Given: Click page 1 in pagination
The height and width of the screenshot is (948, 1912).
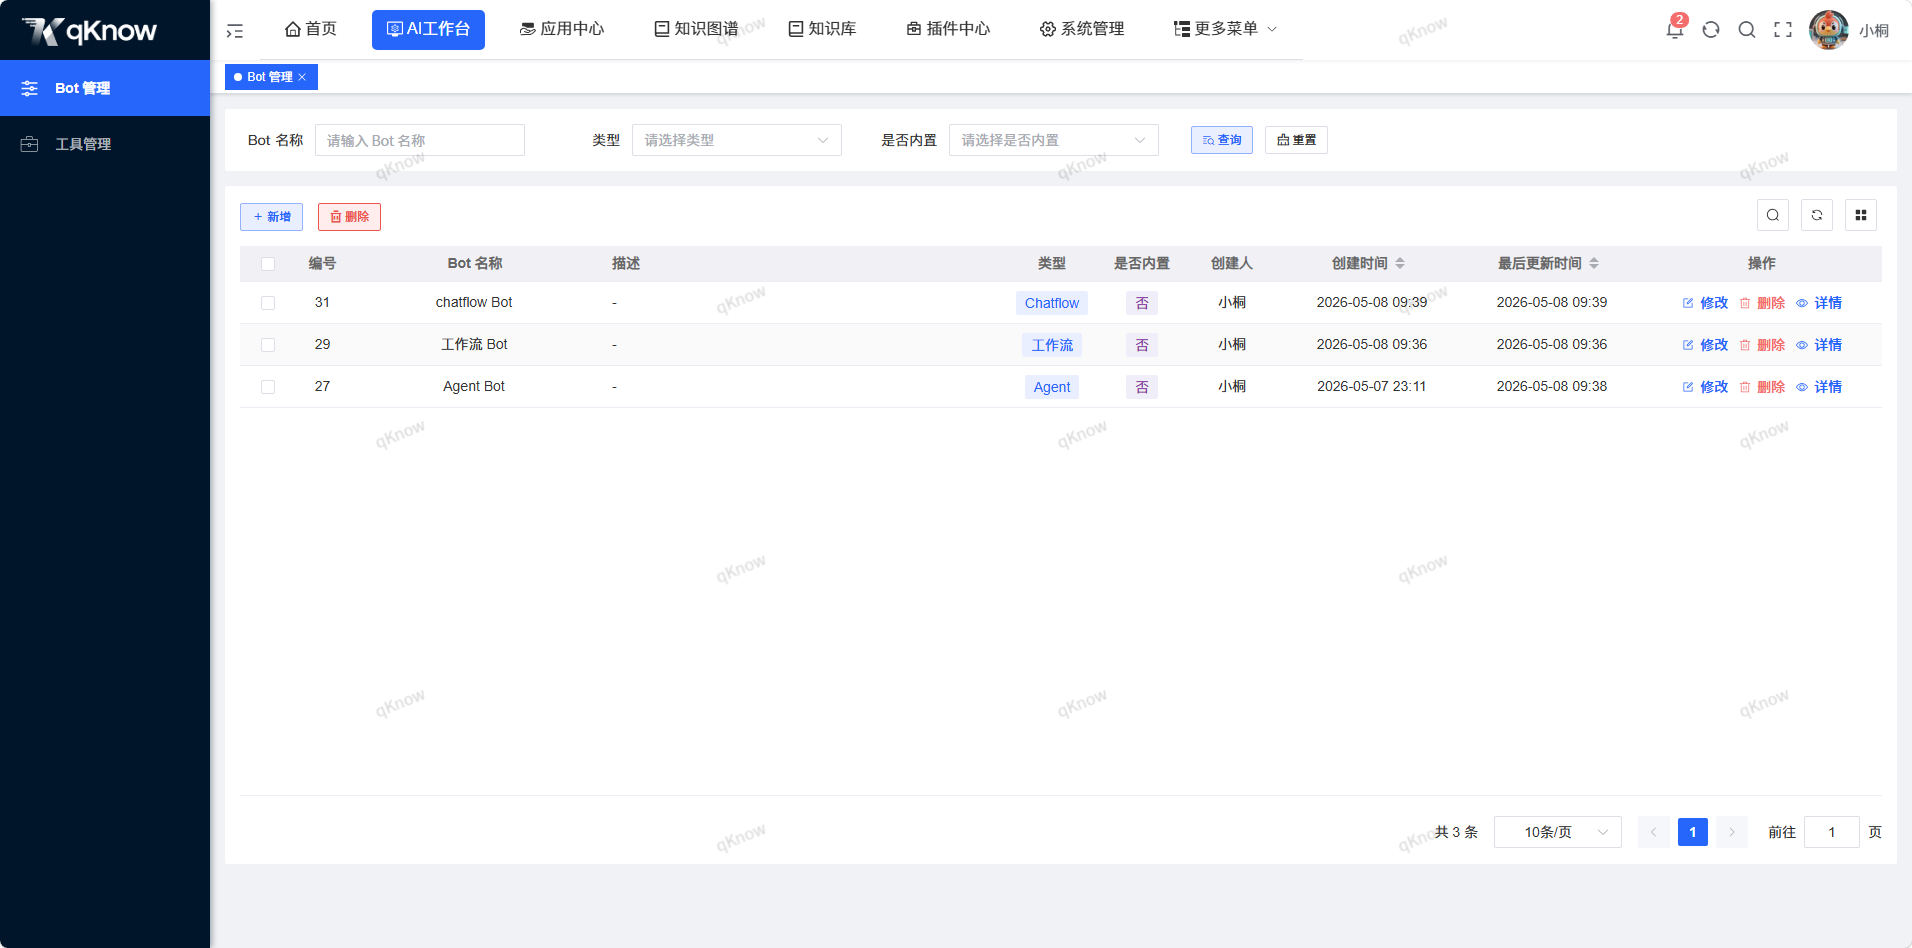Looking at the screenshot, I should [1693, 832].
